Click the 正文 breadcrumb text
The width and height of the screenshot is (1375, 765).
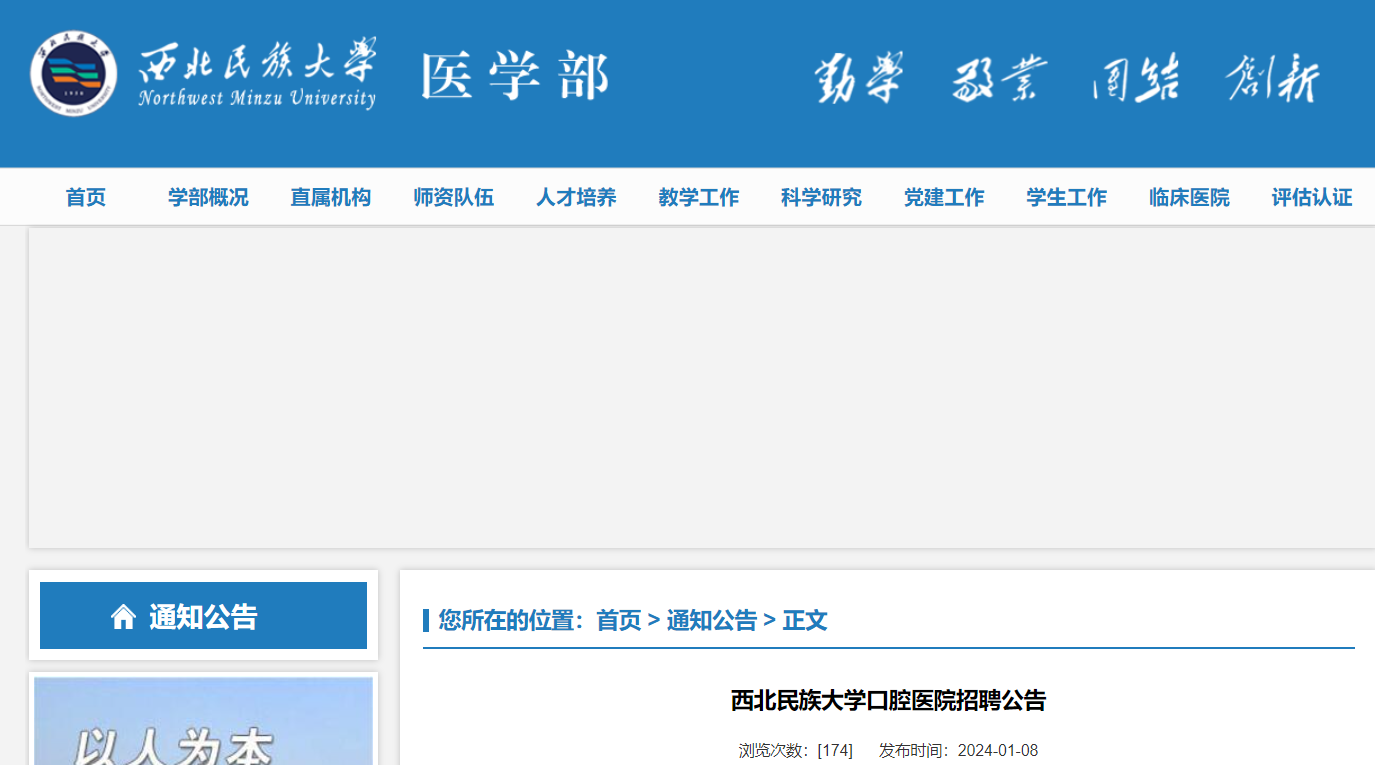point(805,620)
